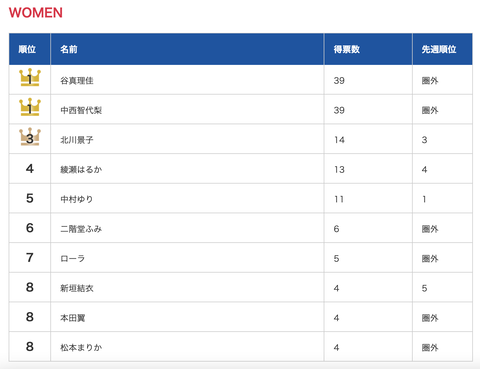
Task: Select the WOMEN heading
Action: [x=36, y=13]
